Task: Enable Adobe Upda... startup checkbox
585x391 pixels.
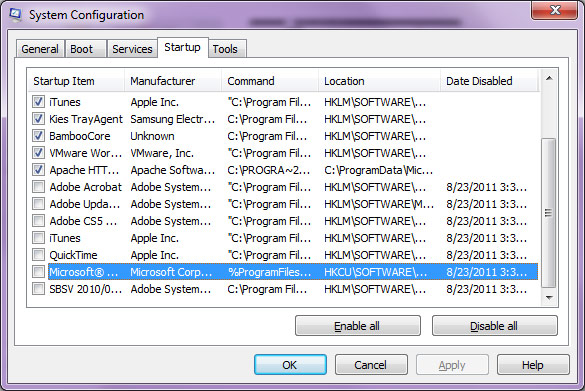Action: 38,204
